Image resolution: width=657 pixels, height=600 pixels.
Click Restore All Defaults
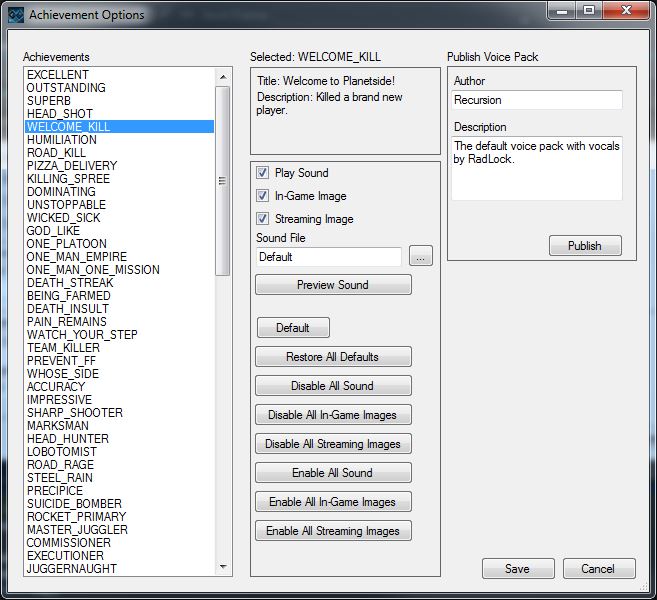point(332,357)
